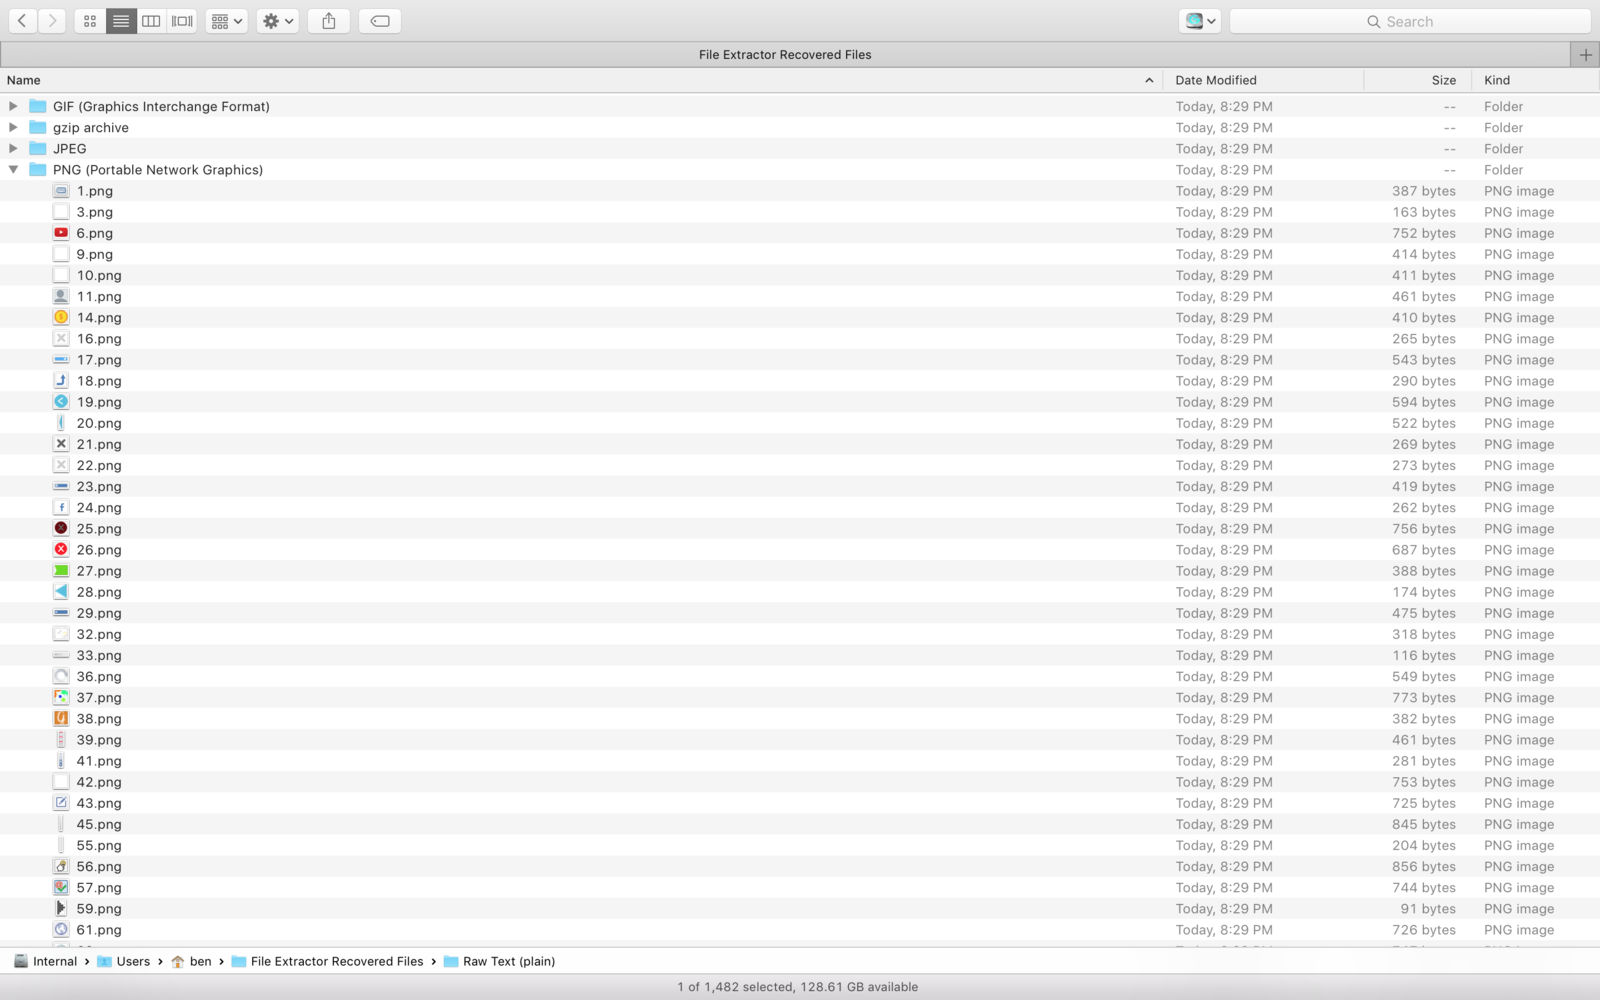Select the File Extractor Recovered Files tab
Viewport: 1600px width, 1000px height.
click(785, 55)
